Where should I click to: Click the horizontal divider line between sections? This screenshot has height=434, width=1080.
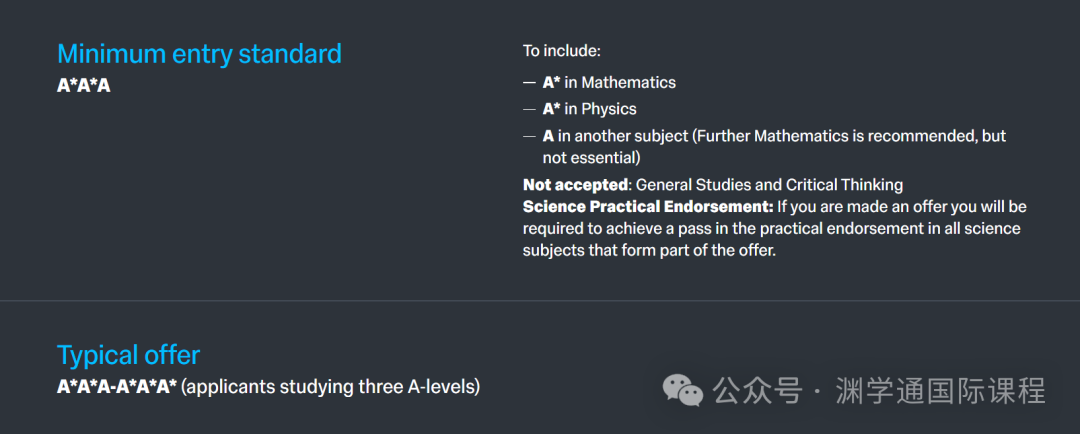click(x=540, y=301)
